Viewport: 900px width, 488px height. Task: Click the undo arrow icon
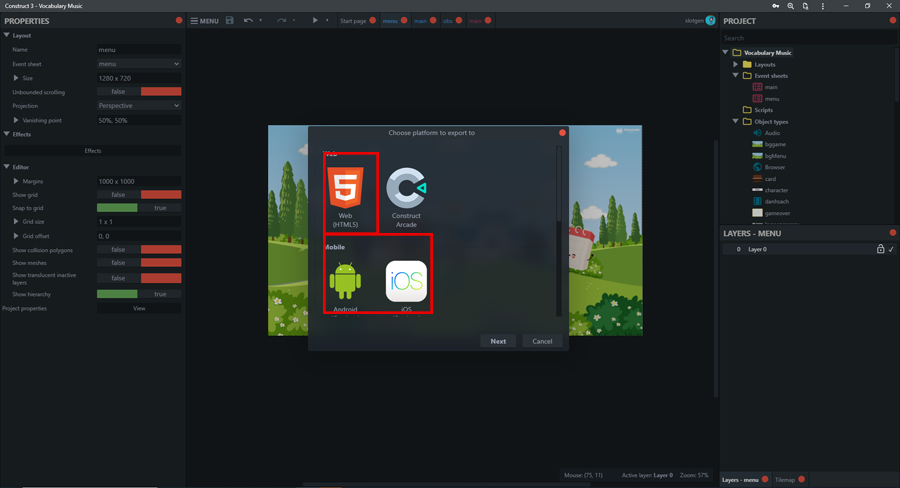(248, 20)
